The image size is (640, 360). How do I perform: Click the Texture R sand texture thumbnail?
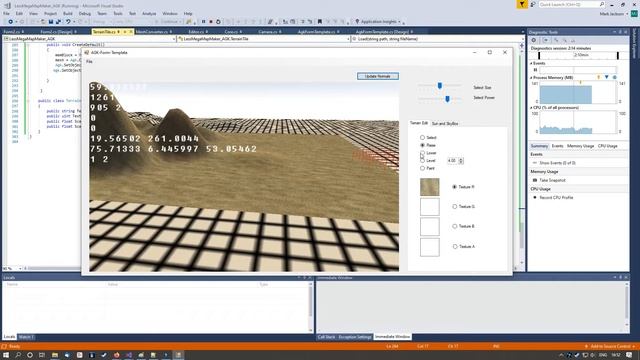(430, 187)
